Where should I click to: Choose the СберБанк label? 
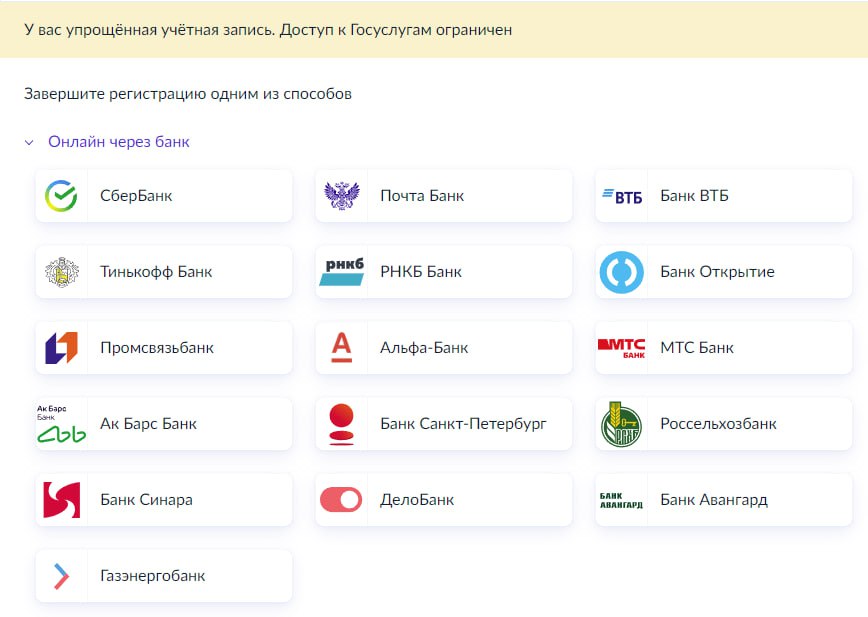pyautogui.click(x=136, y=196)
